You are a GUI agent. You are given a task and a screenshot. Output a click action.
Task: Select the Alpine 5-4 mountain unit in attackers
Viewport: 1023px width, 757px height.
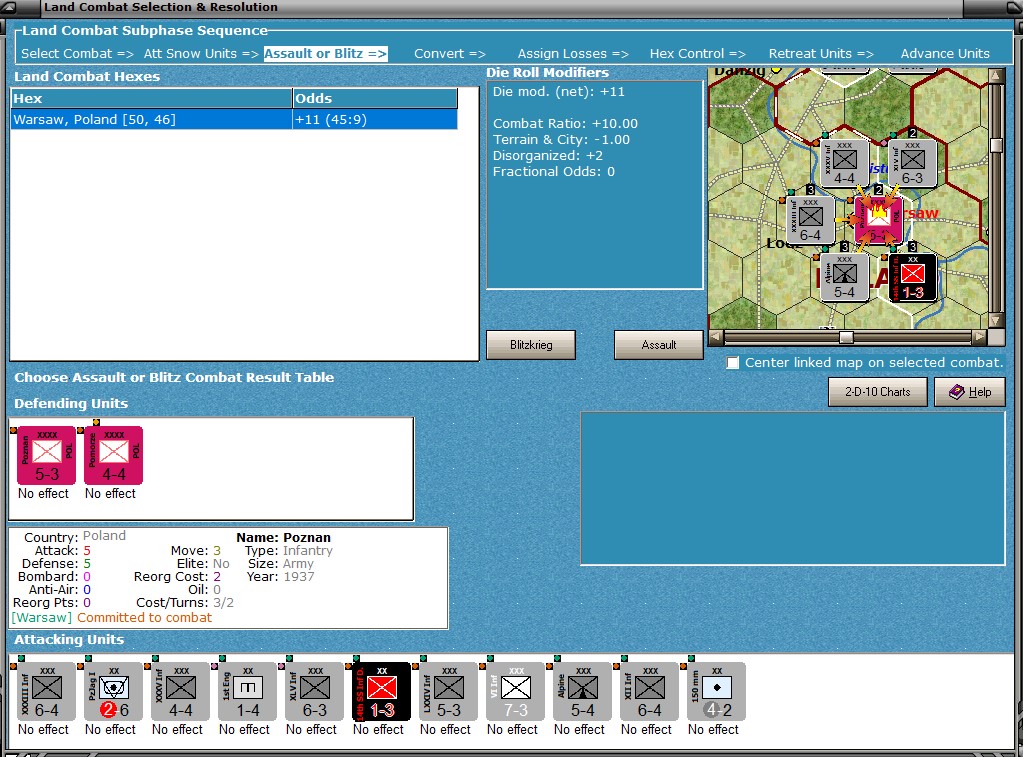583,691
